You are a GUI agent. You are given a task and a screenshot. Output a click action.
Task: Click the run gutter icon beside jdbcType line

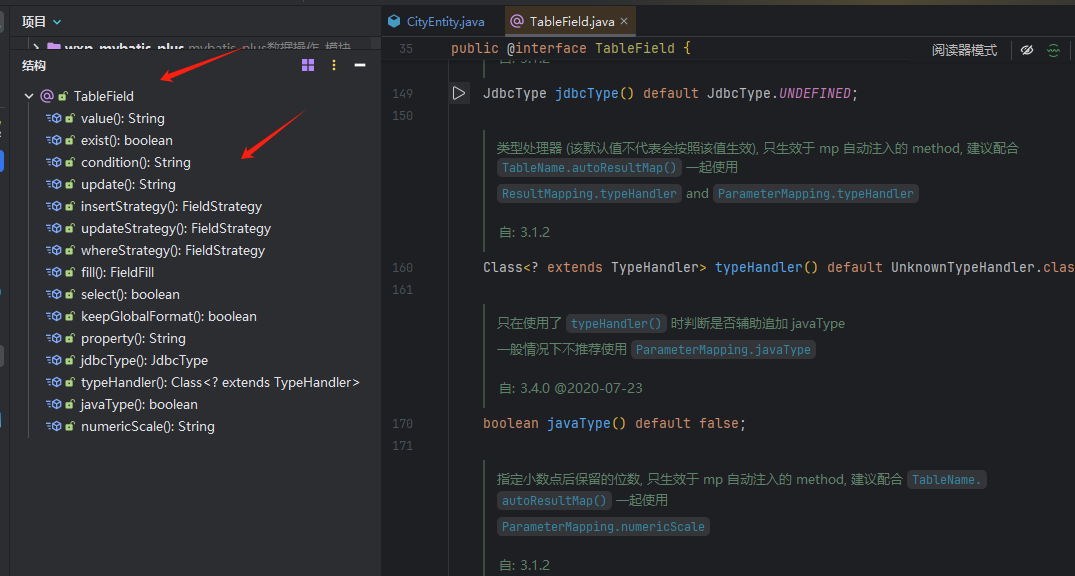(459, 93)
